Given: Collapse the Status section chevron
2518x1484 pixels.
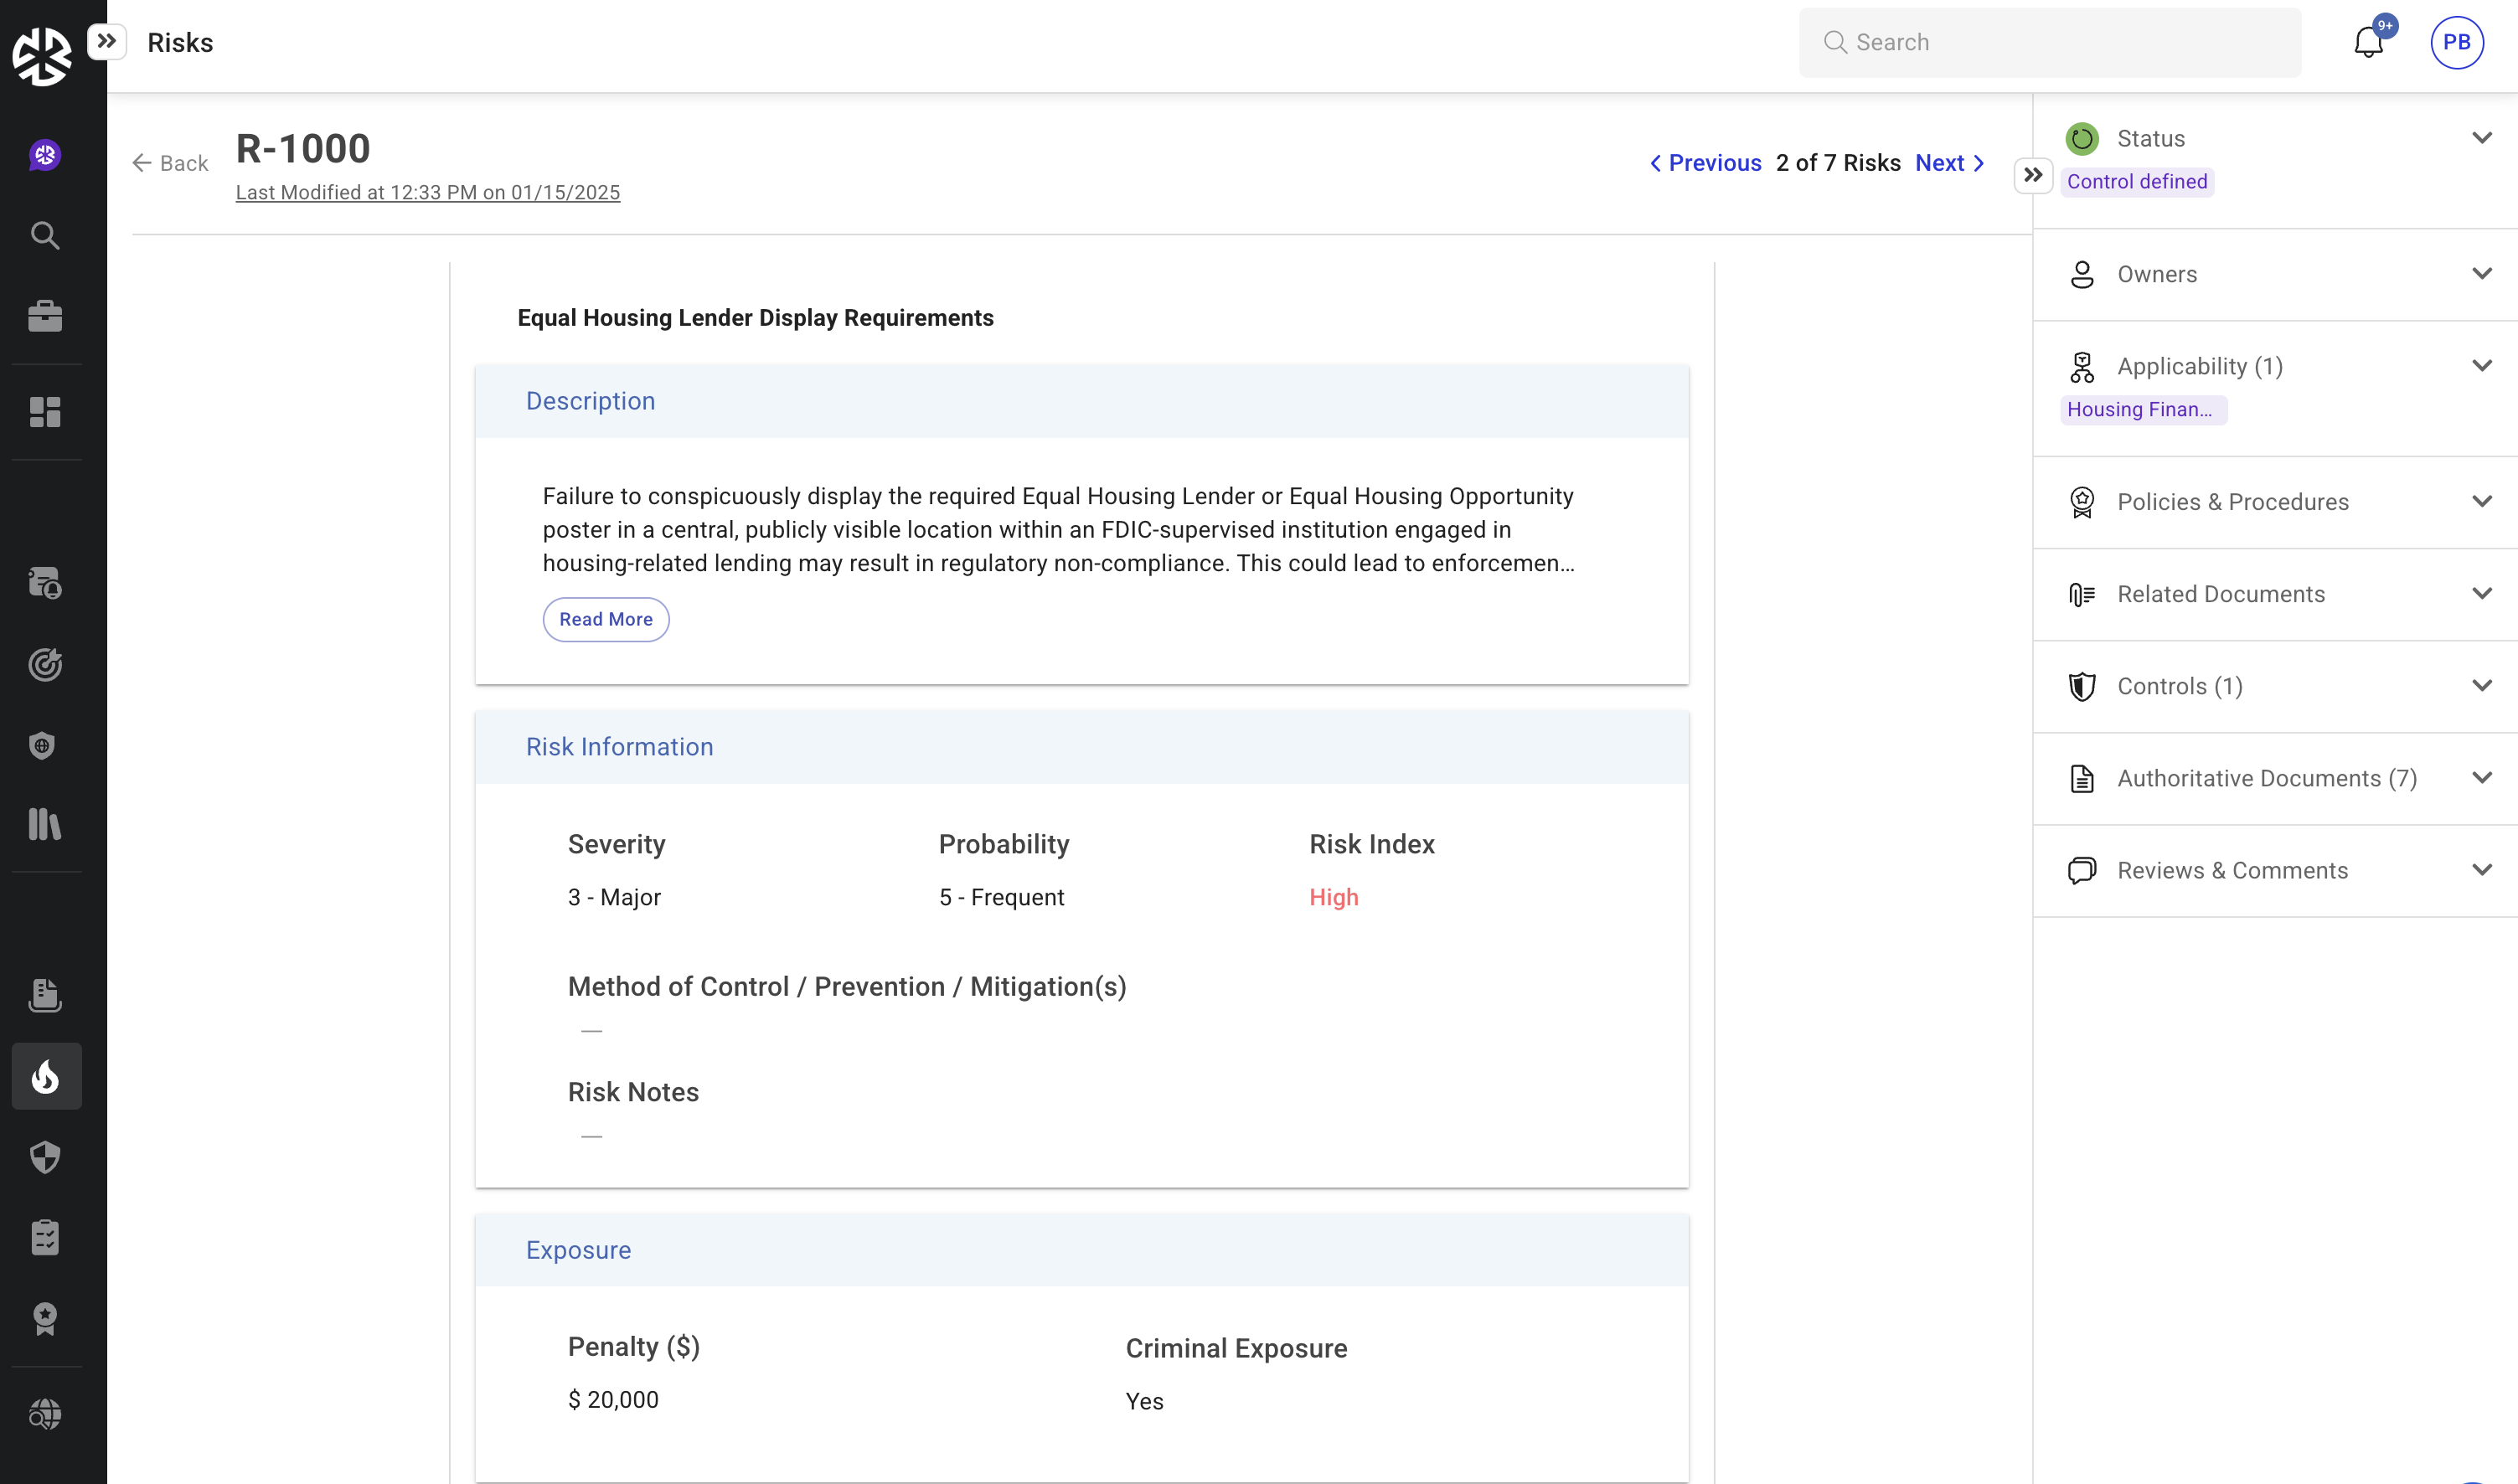Looking at the screenshot, I should tap(2481, 138).
